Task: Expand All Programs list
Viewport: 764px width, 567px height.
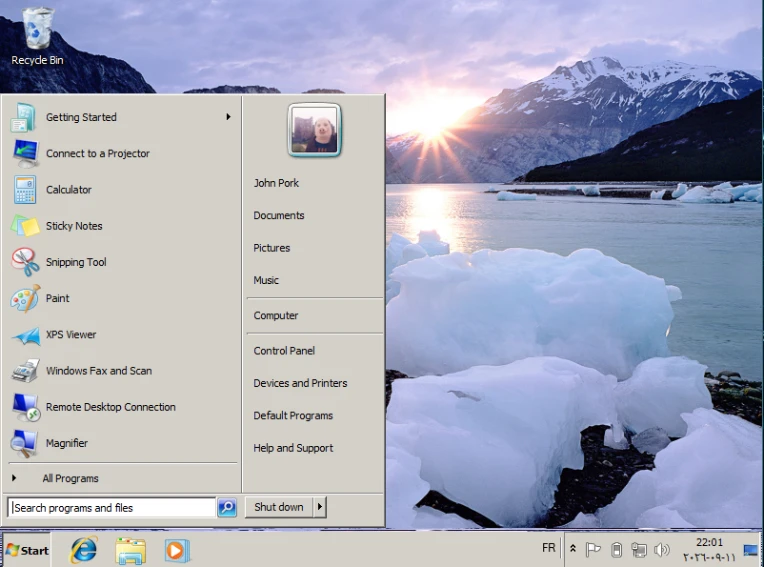Action: tap(70, 478)
